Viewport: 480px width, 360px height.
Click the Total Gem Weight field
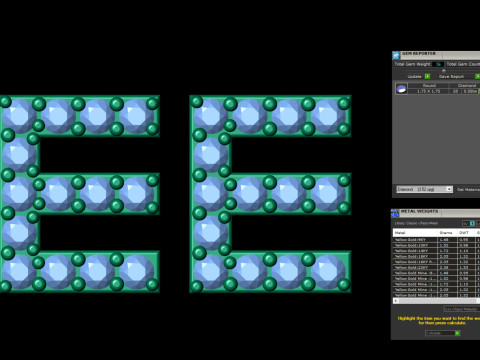click(438, 64)
